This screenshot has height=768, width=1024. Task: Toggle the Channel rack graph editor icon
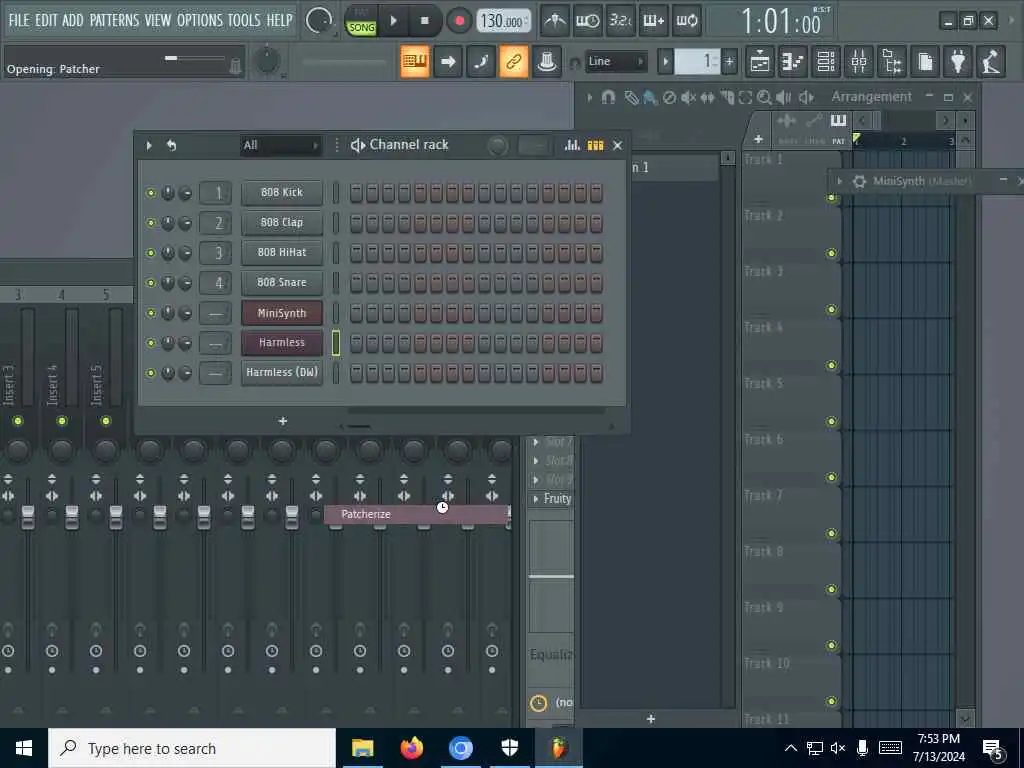(x=572, y=145)
